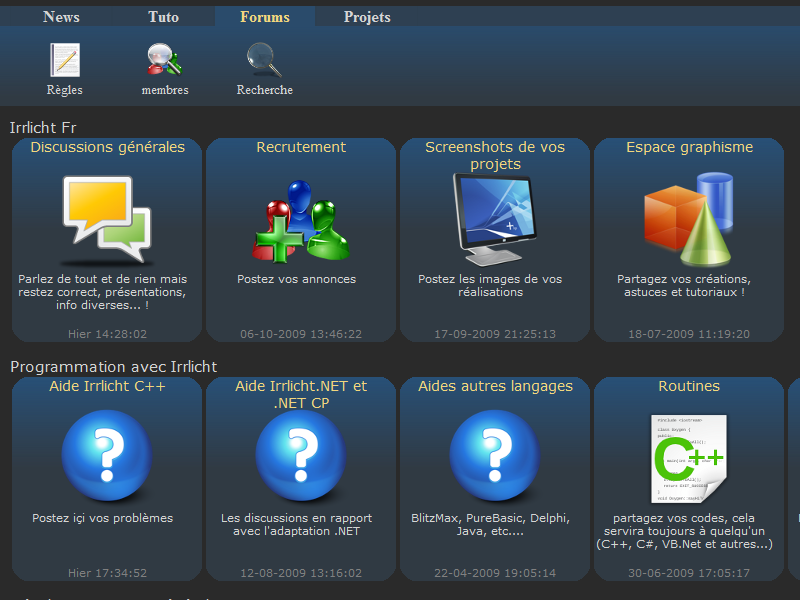The image size is (800, 600).
Task: Click 'Parlez de tout et de rien' description
Action: (103, 292)
